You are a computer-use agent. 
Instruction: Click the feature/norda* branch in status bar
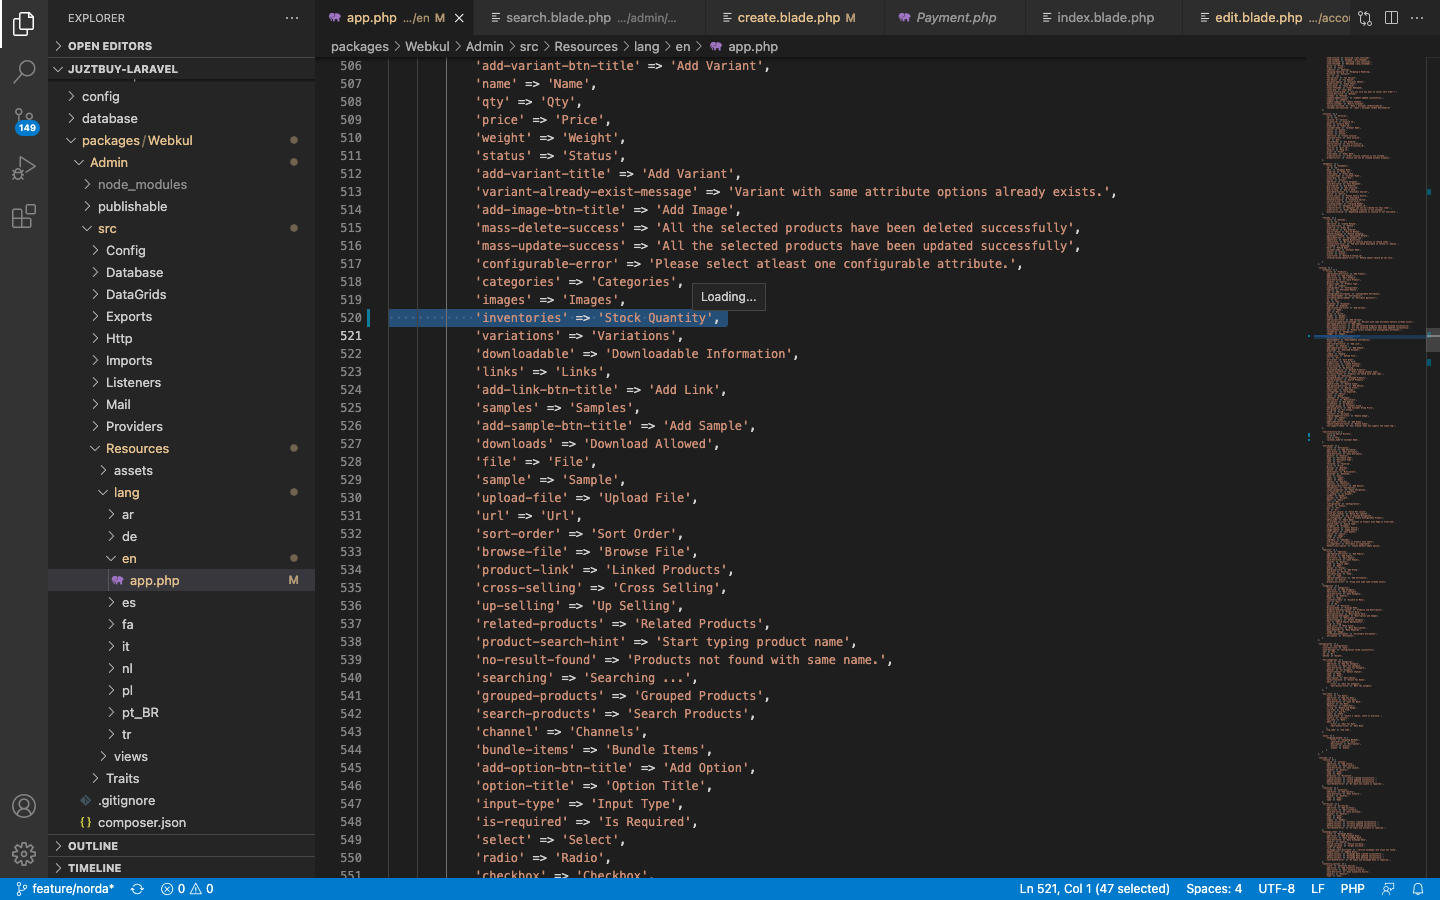pos(65,889)
